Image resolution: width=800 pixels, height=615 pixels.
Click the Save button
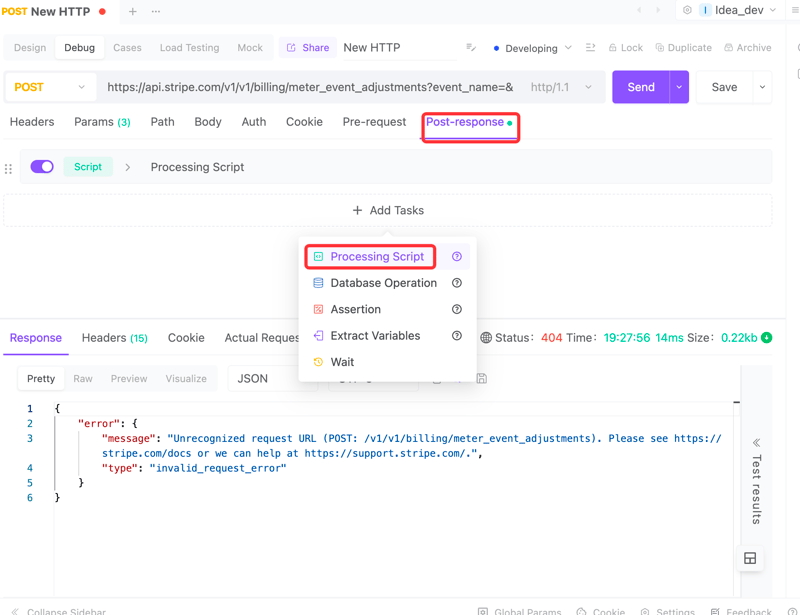pos(724,87)
